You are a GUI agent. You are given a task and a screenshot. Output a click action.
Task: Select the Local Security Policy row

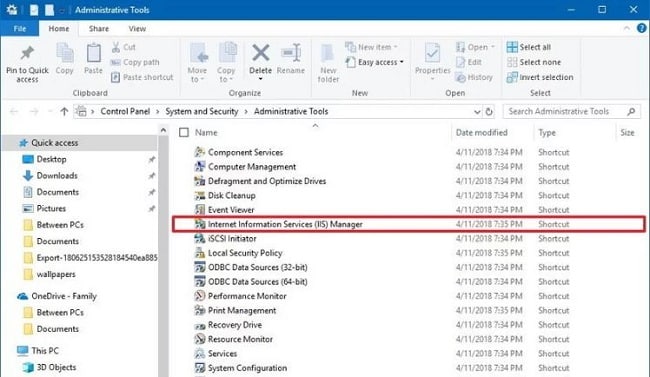pos(408,253)
